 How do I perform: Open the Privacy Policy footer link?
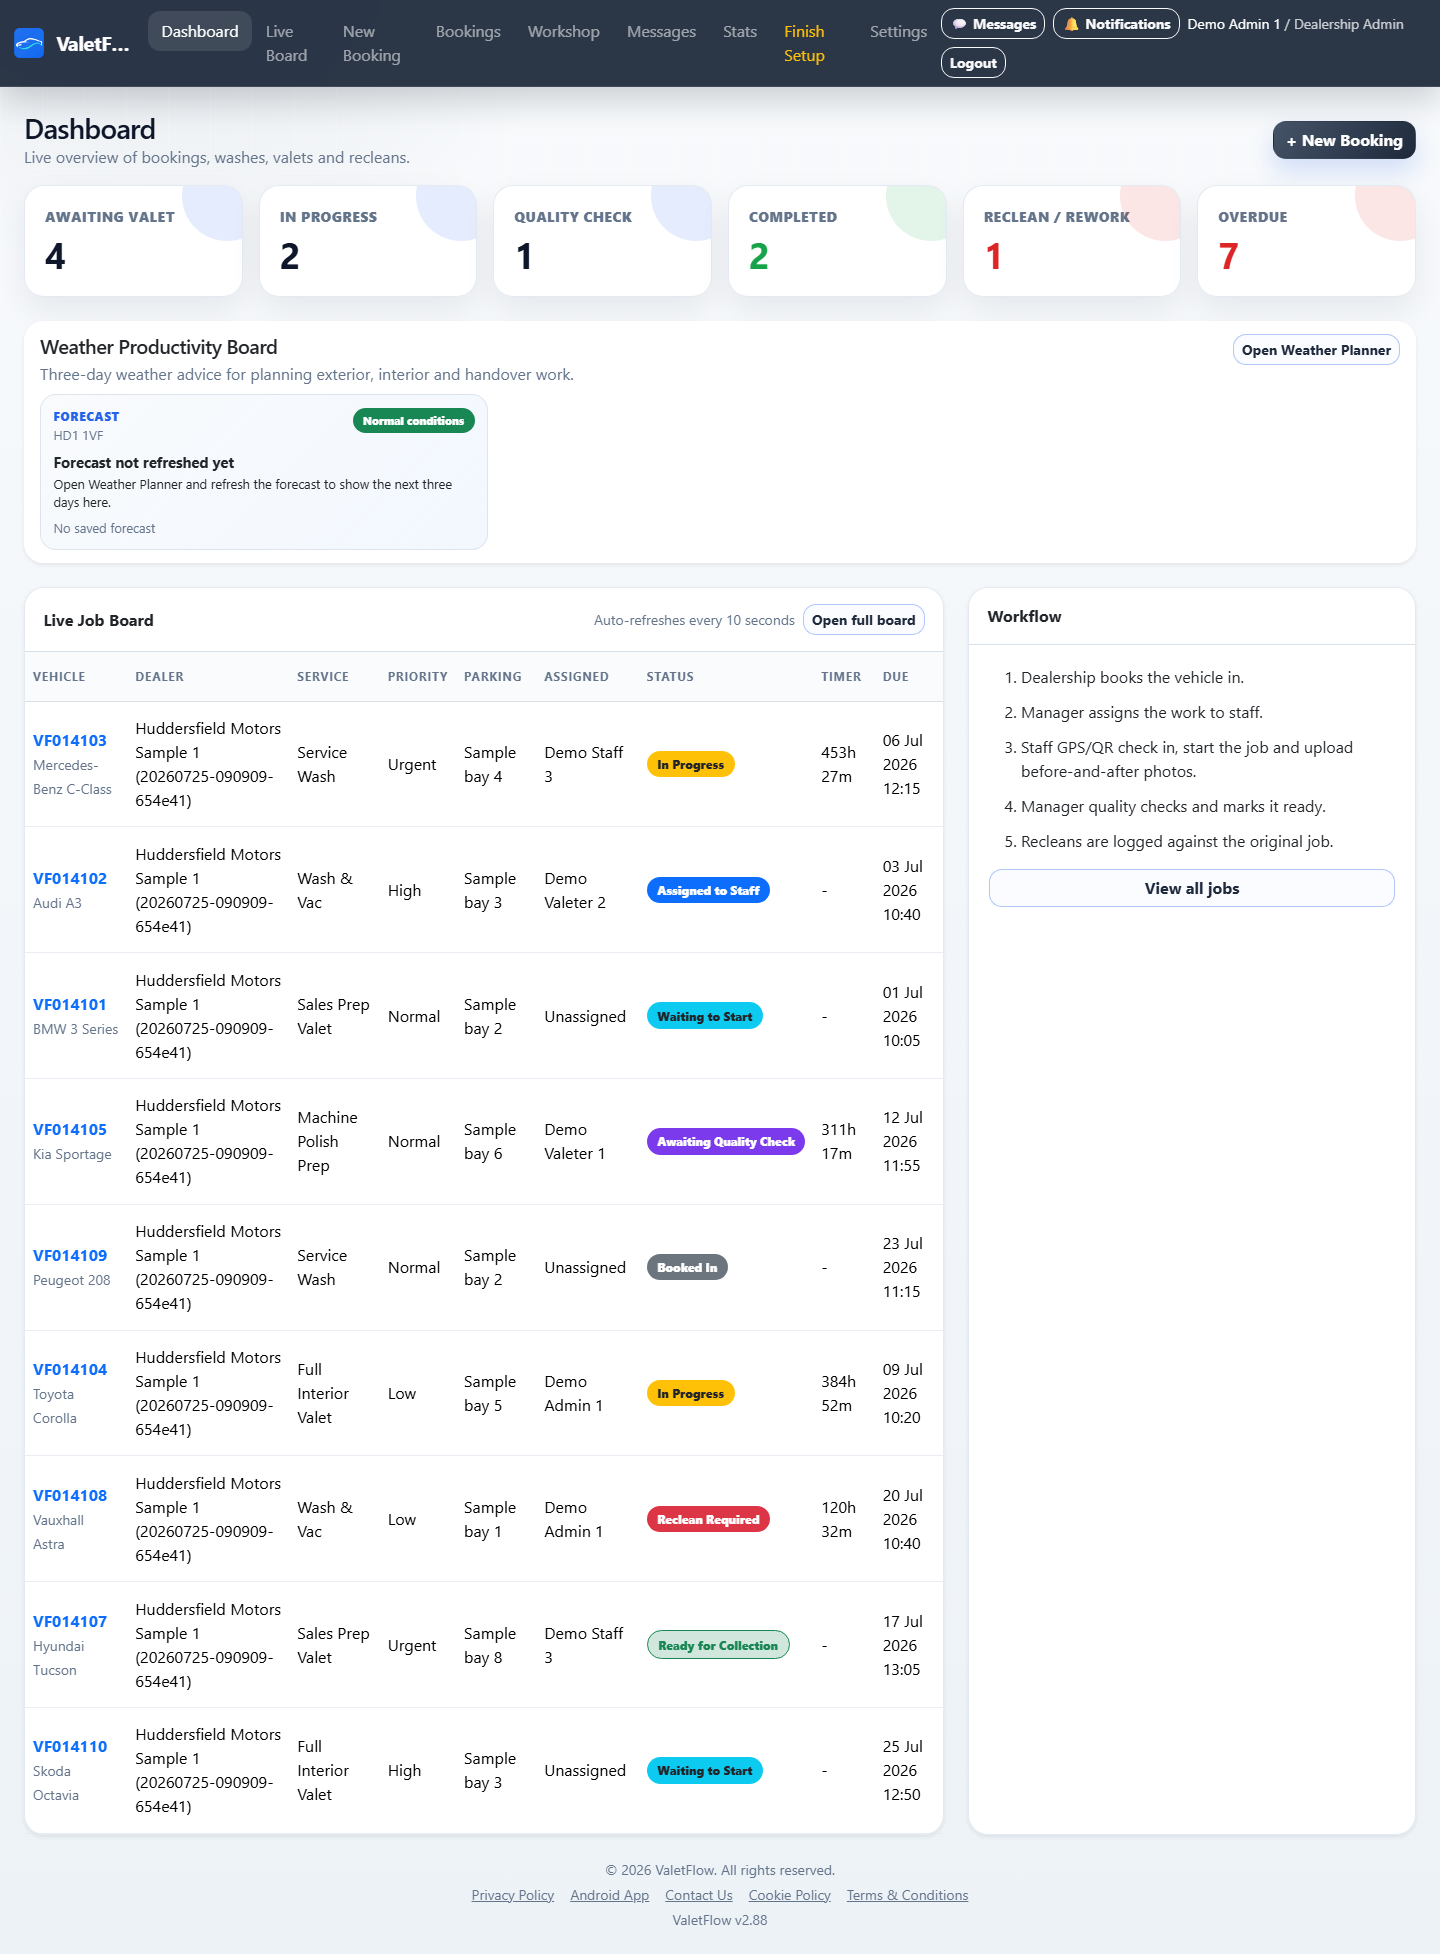point(513,1895)
